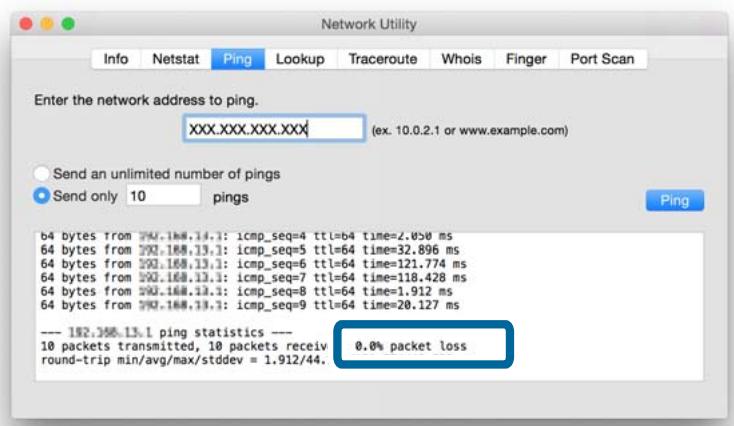Image resolution: width=734 pixels, height=426 pixels.
Task: Click the ping count field showing 10
Action: 163,196
